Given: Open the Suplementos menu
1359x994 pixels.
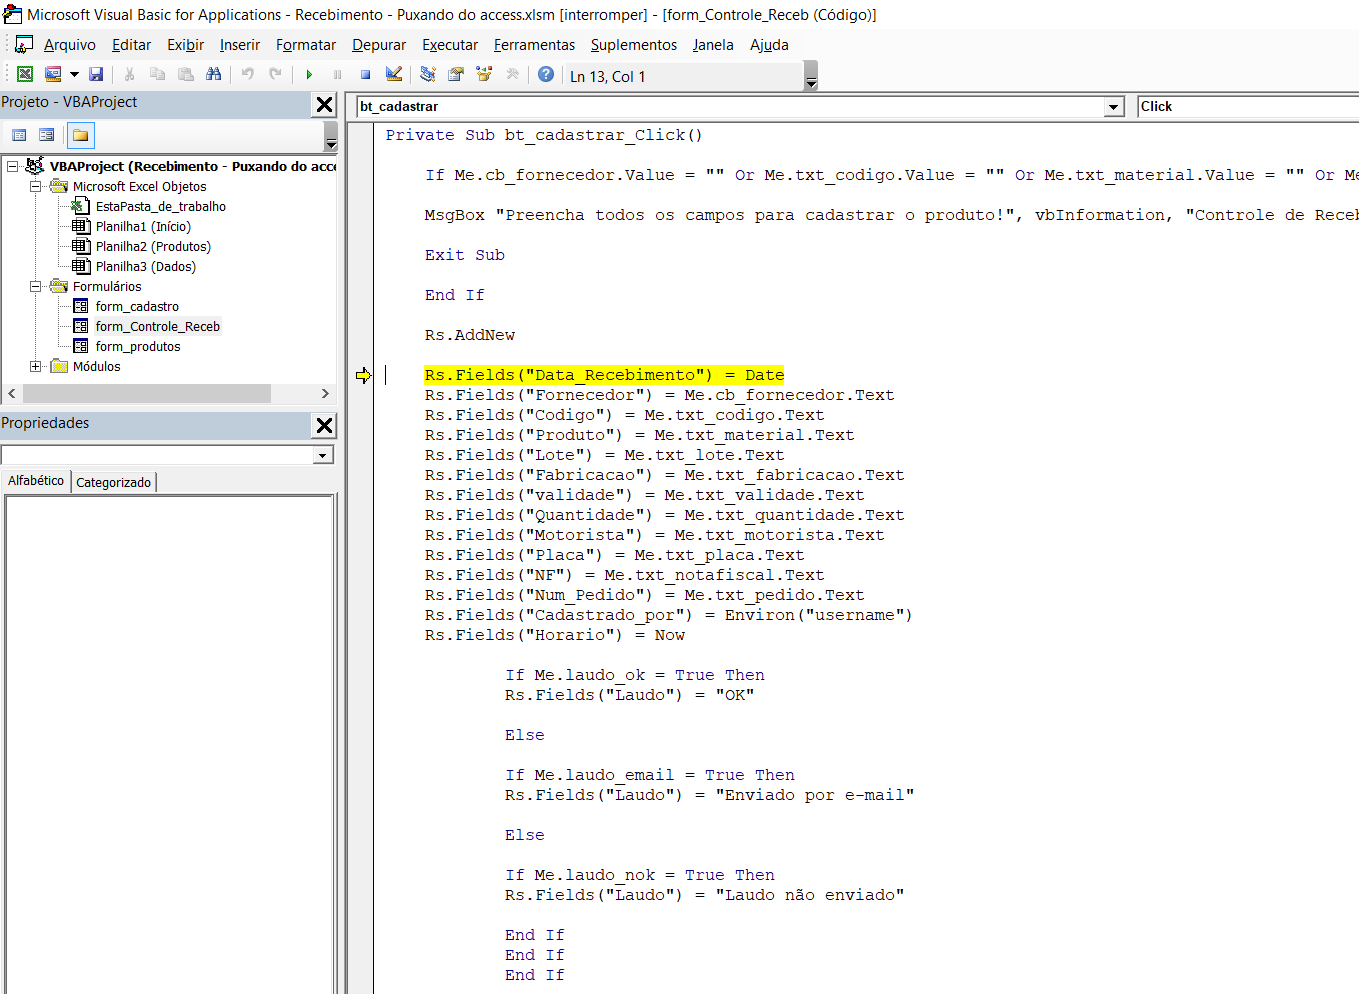Looking at the screenshot, I should click(634, 45).
